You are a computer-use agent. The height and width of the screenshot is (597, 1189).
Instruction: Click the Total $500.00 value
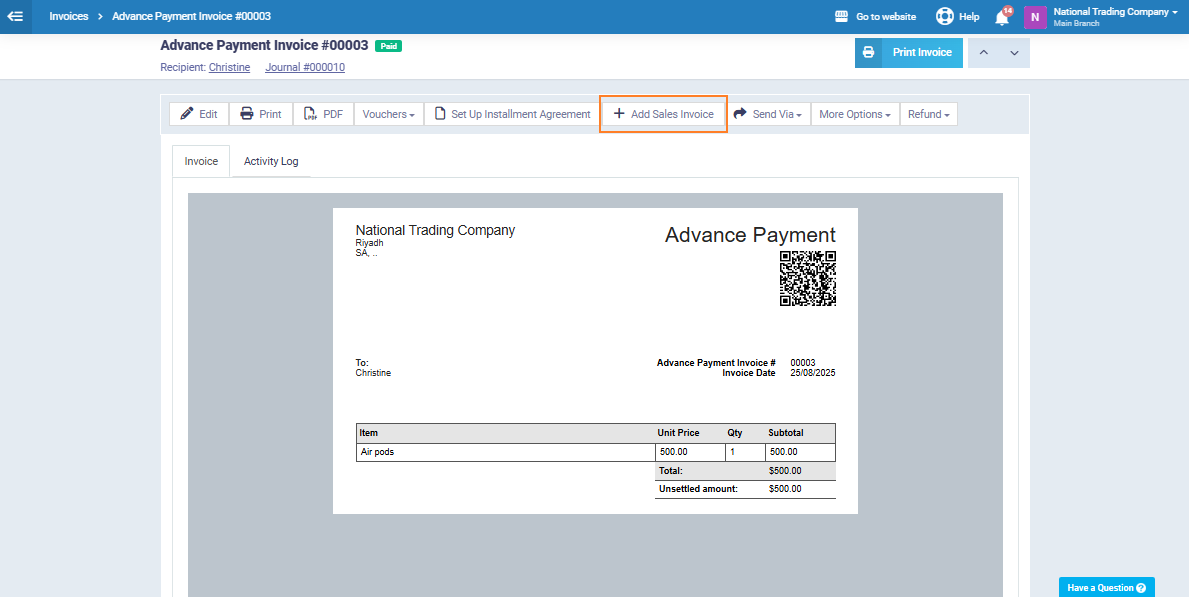(785, 471)
